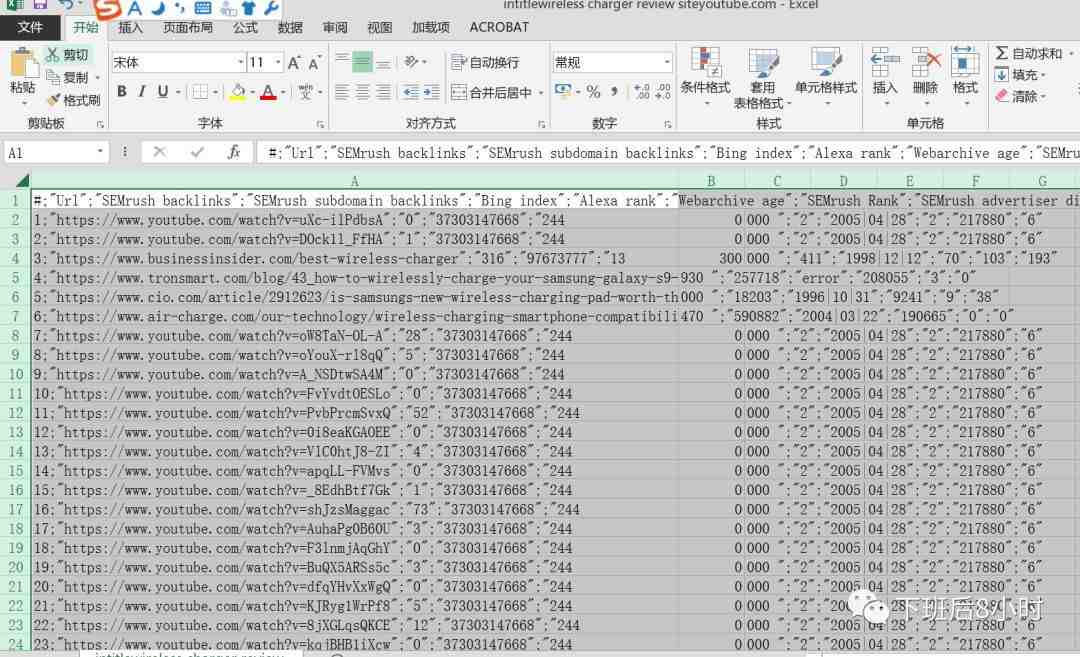Open the font size 11 dropdown
1080x657 pixels.
(x=278, y=63)
